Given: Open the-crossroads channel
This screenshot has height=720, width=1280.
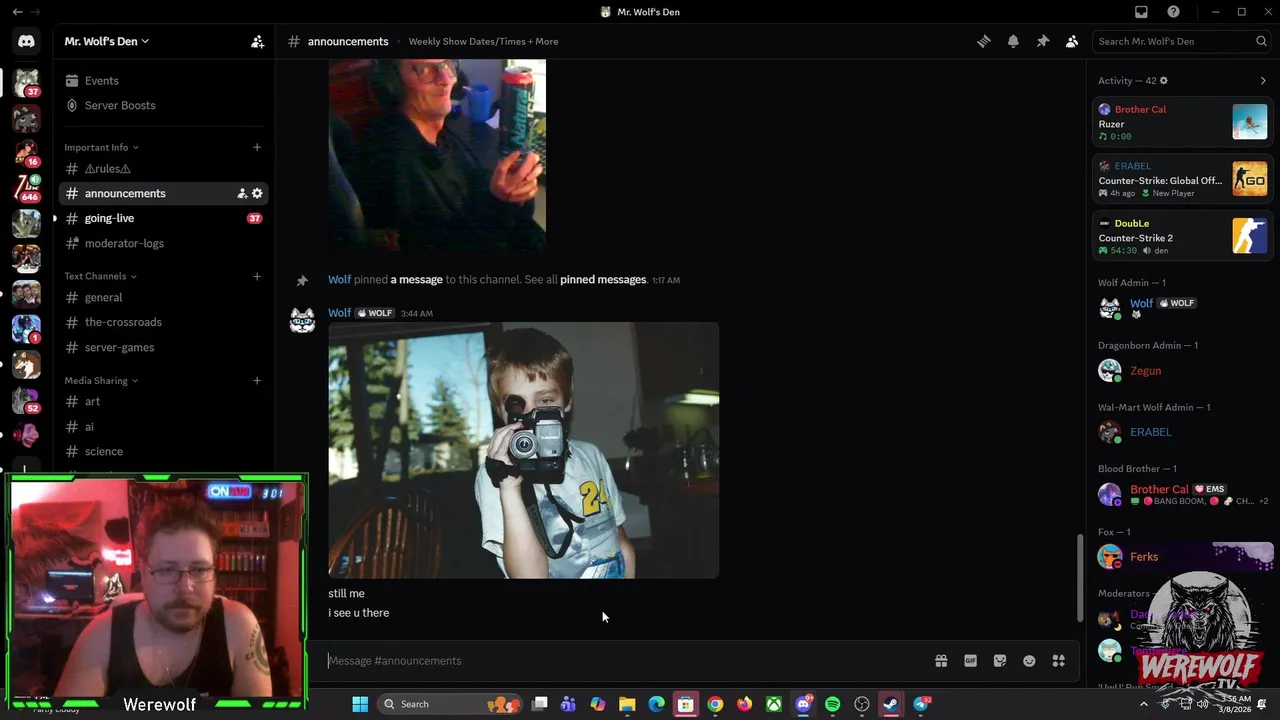Looking at the screenshot, I should [x=164, y=322].
